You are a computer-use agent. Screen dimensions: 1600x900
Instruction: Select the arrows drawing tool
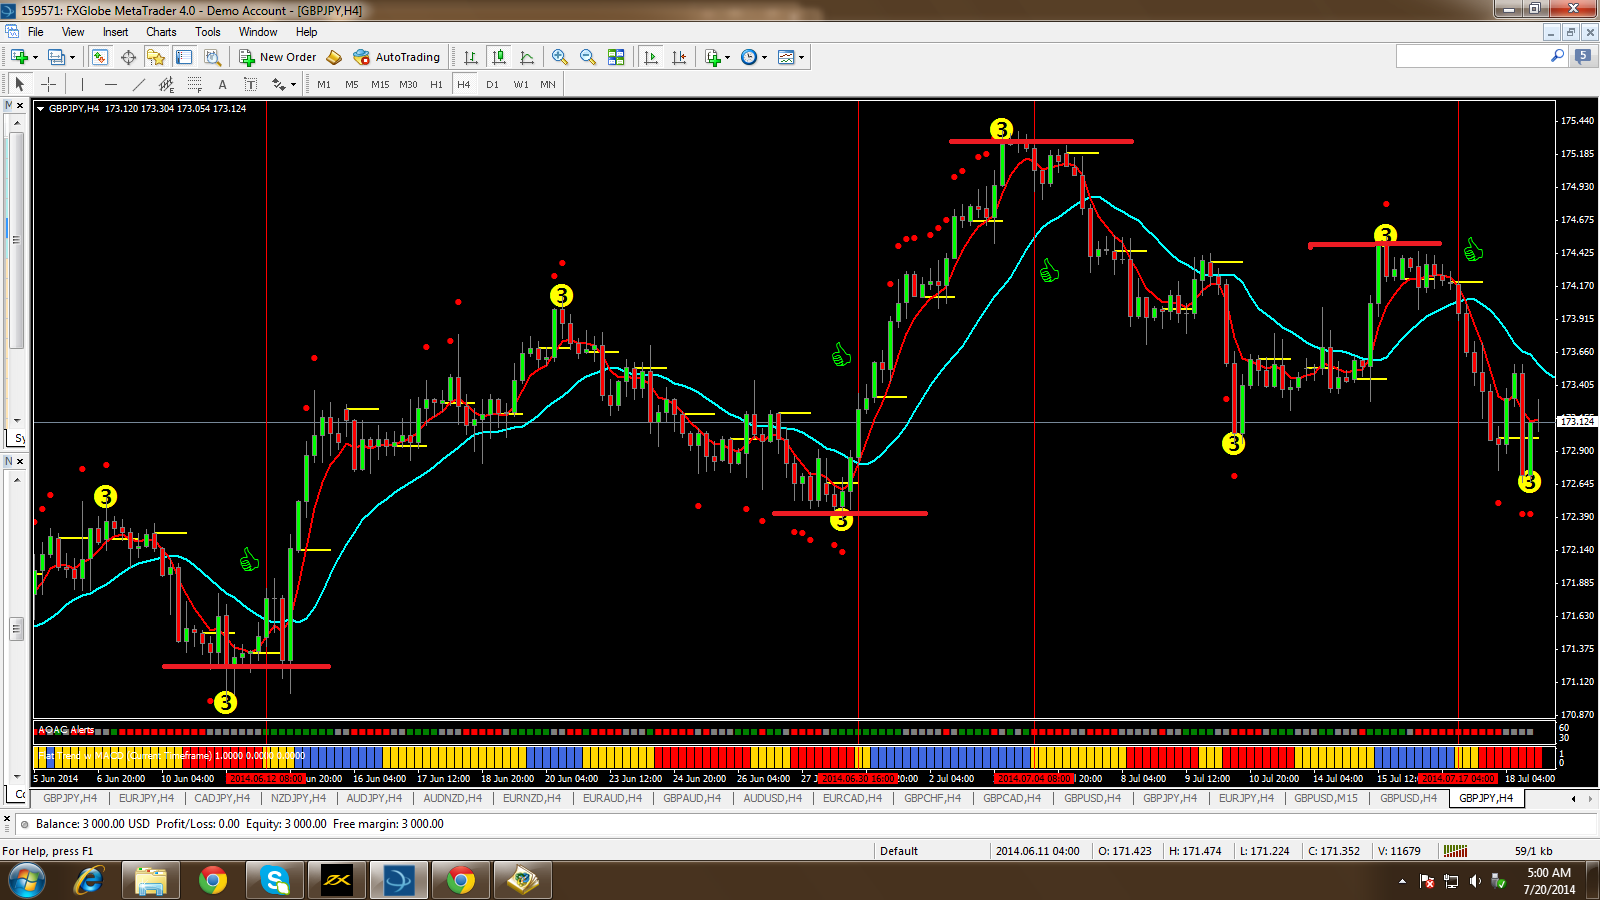(x=278, y=84)
